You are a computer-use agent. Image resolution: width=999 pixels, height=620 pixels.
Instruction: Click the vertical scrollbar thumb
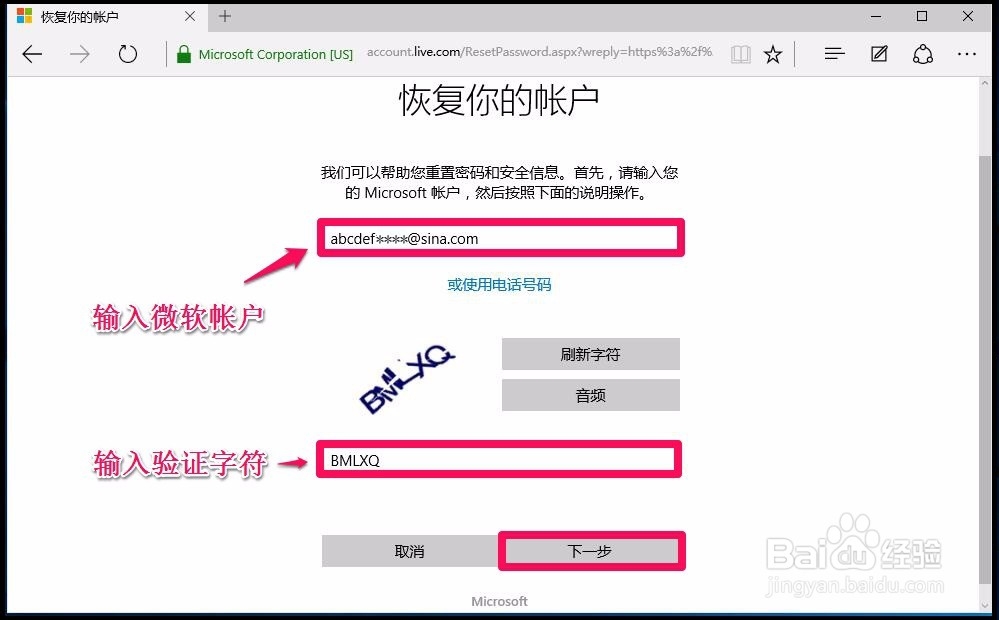point(985,368)
